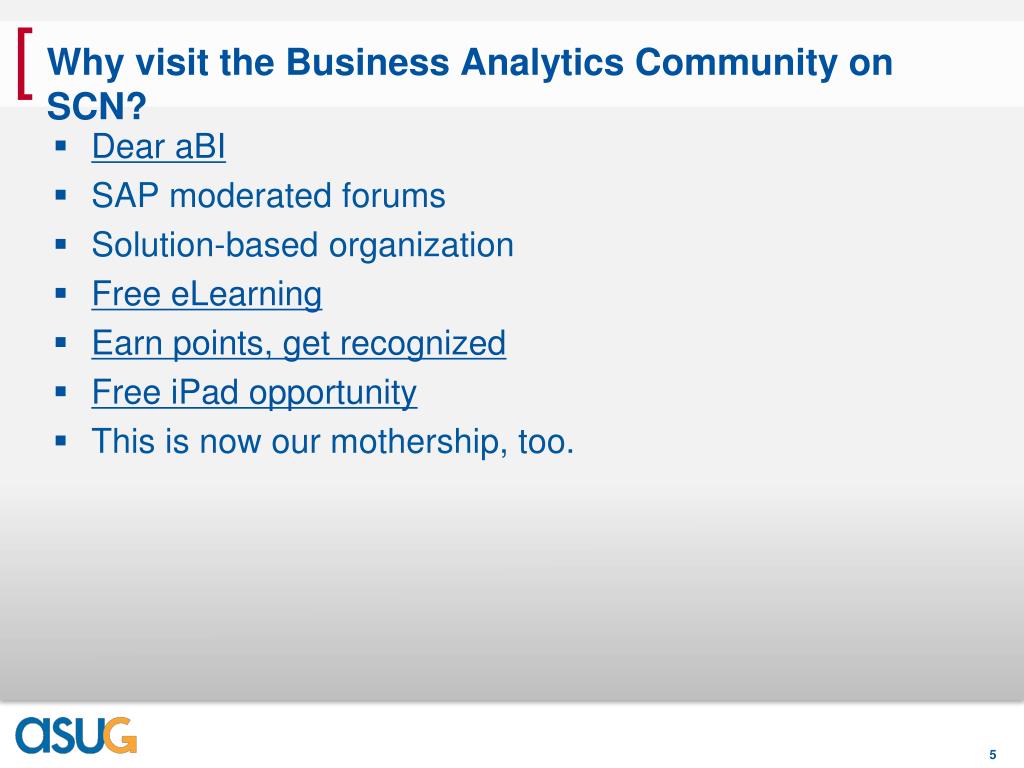This screenshot has height=768, width=1024.
Task: Click the mothership sentence text
Action: click(333, 441)
